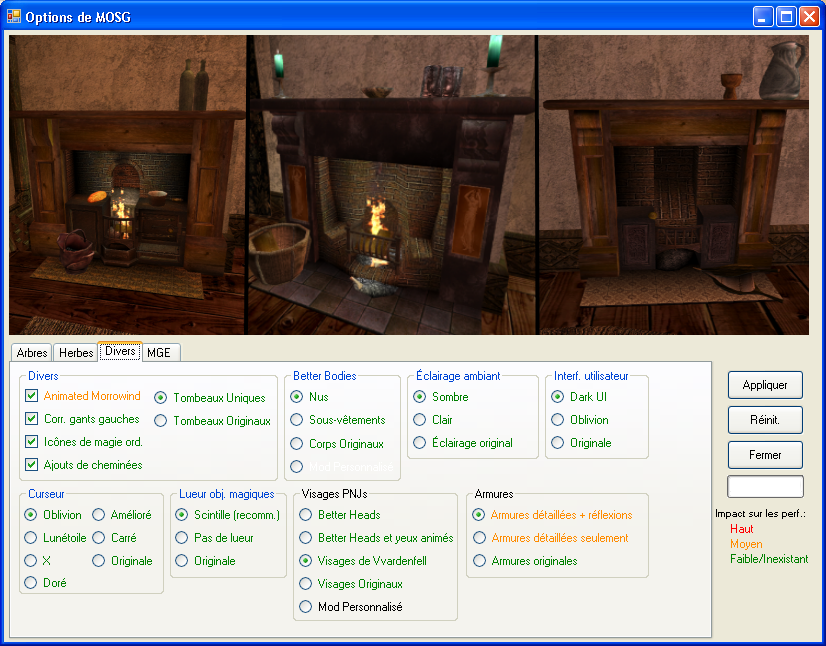Choose Sous-vêtements body option
The width and height of the screenshot is (826, 646).
tap(297, 419)
